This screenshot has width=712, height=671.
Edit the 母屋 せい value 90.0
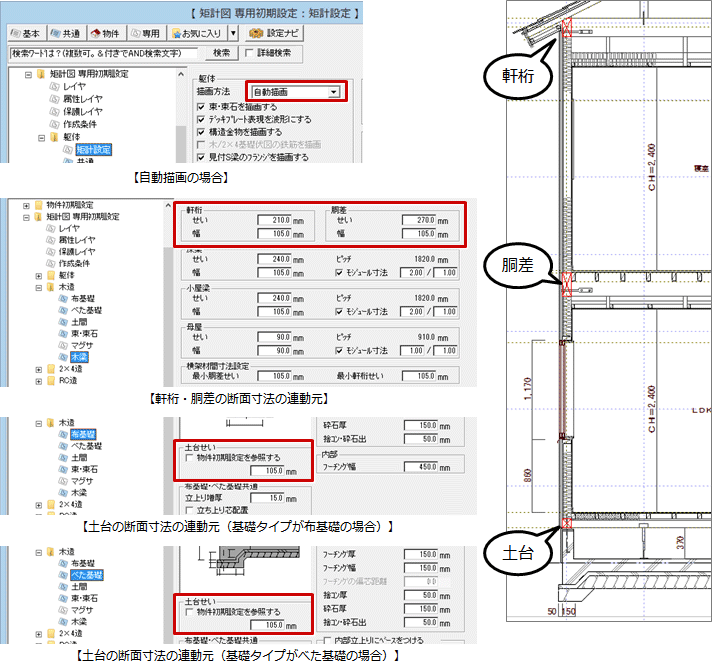[274, 337]
